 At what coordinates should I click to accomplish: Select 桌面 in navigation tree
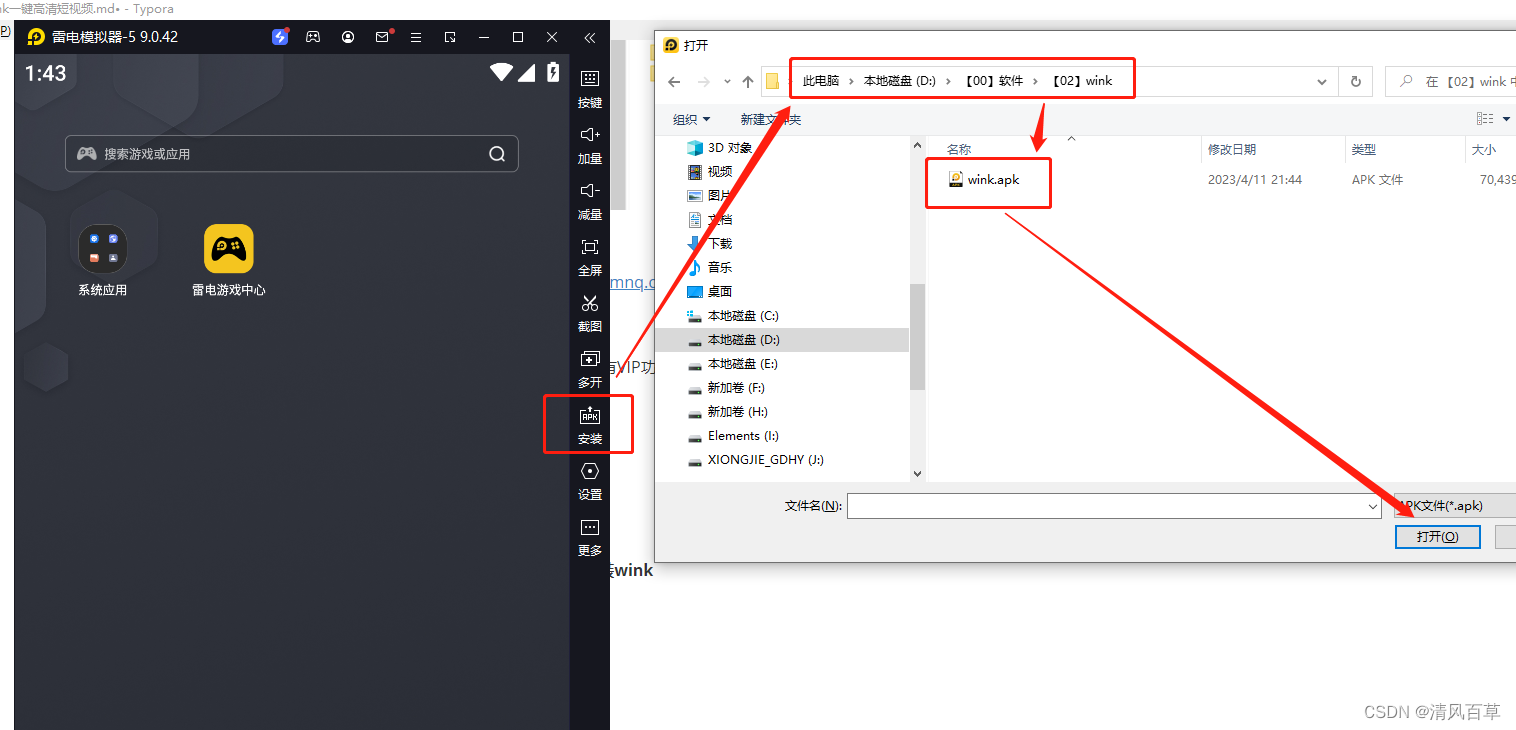pos(710,292)
